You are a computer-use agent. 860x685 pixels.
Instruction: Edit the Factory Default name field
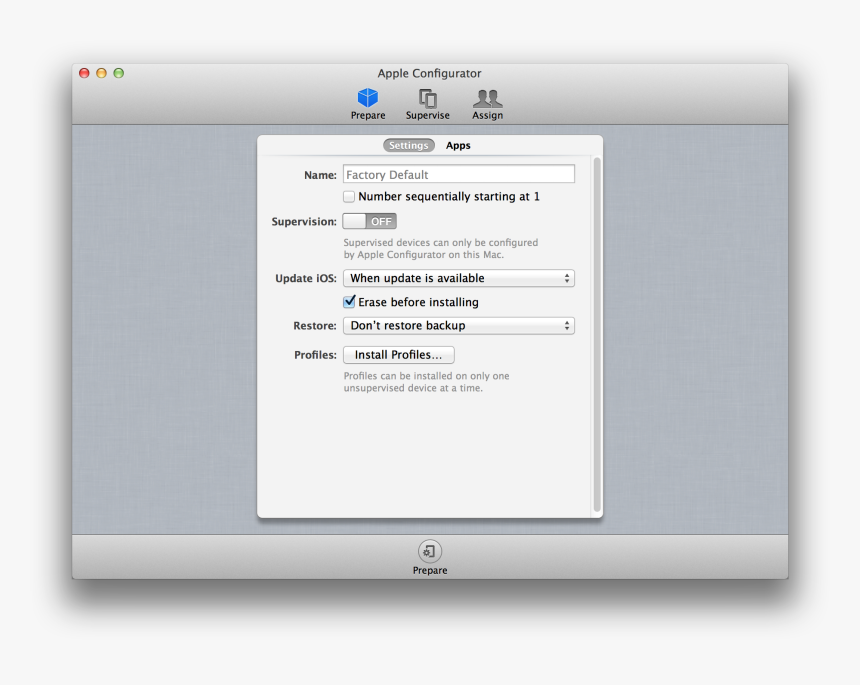point(458,173)
